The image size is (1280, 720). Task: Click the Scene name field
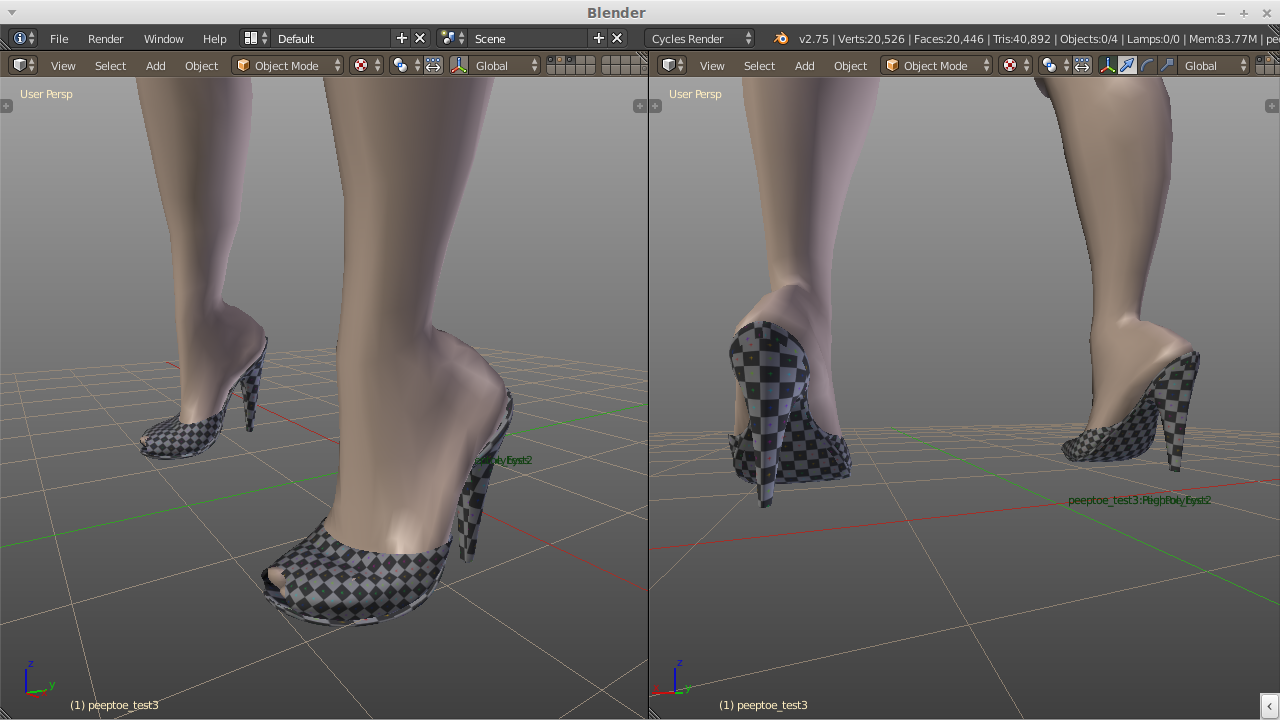pos(529,38)
